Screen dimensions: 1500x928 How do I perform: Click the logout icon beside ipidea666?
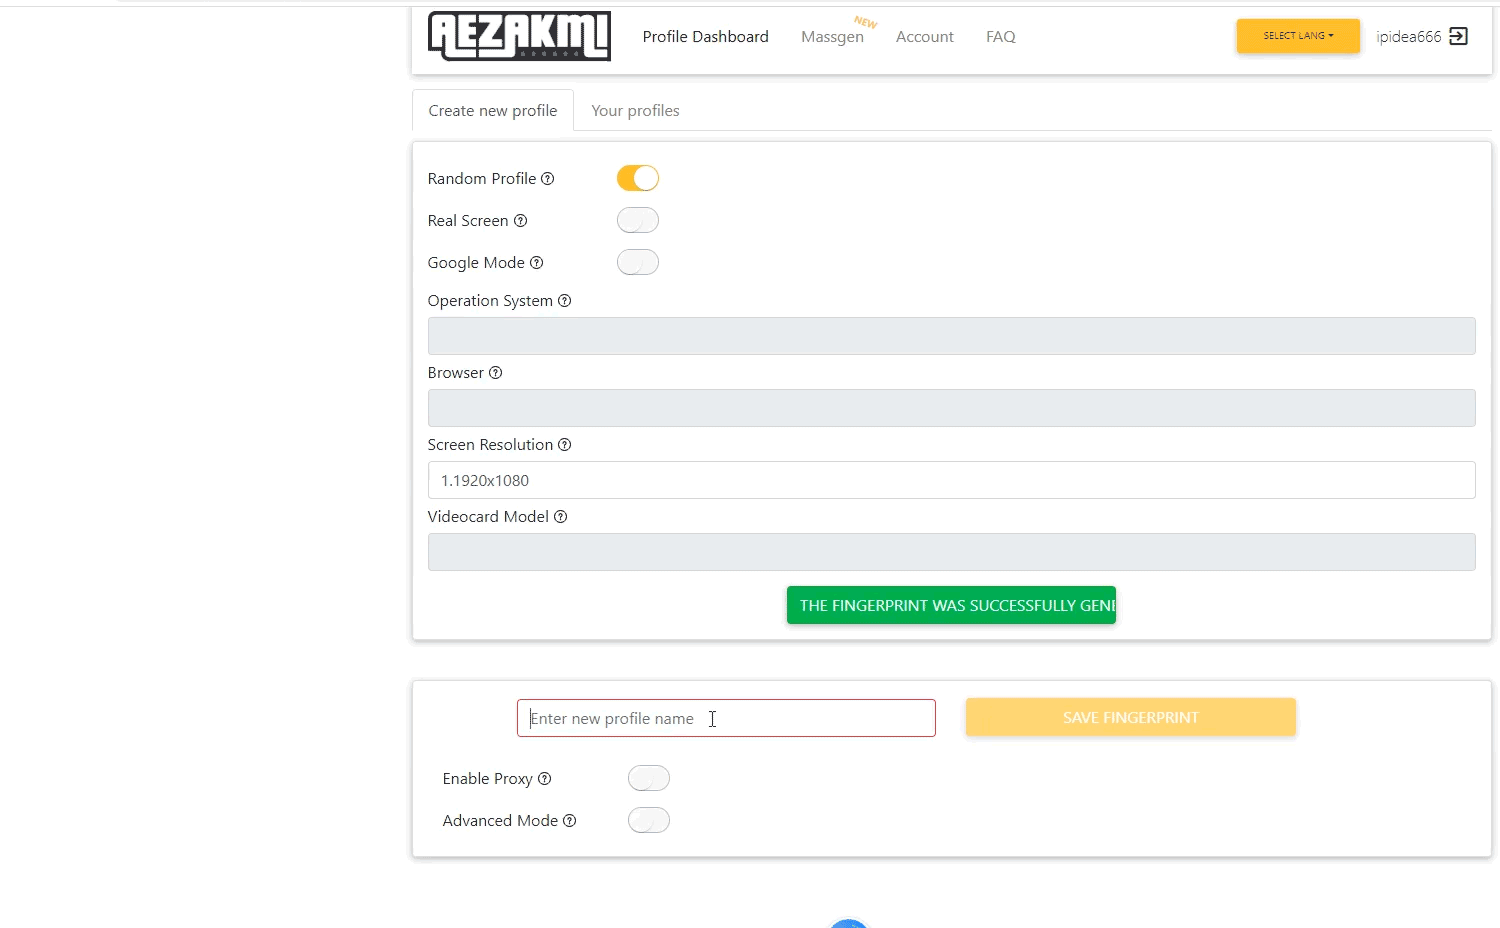[1459, 36]
